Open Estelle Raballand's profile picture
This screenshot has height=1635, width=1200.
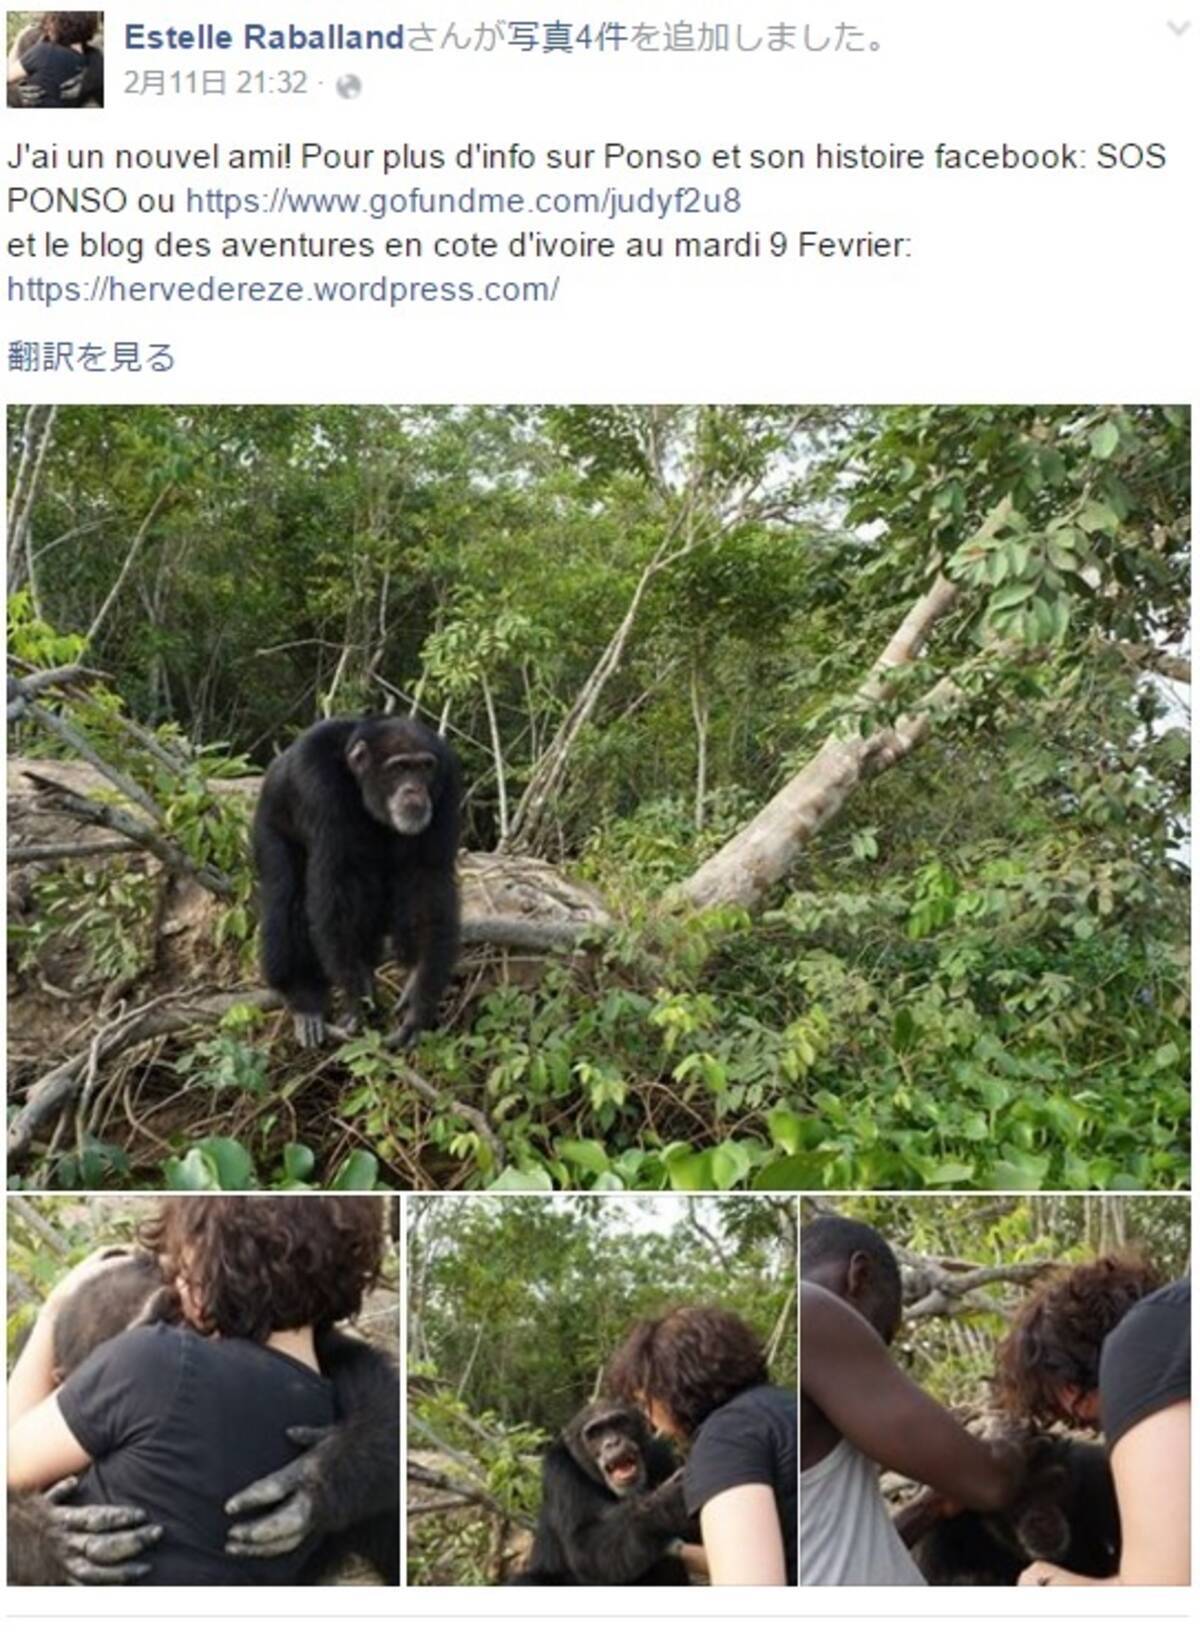55,59
